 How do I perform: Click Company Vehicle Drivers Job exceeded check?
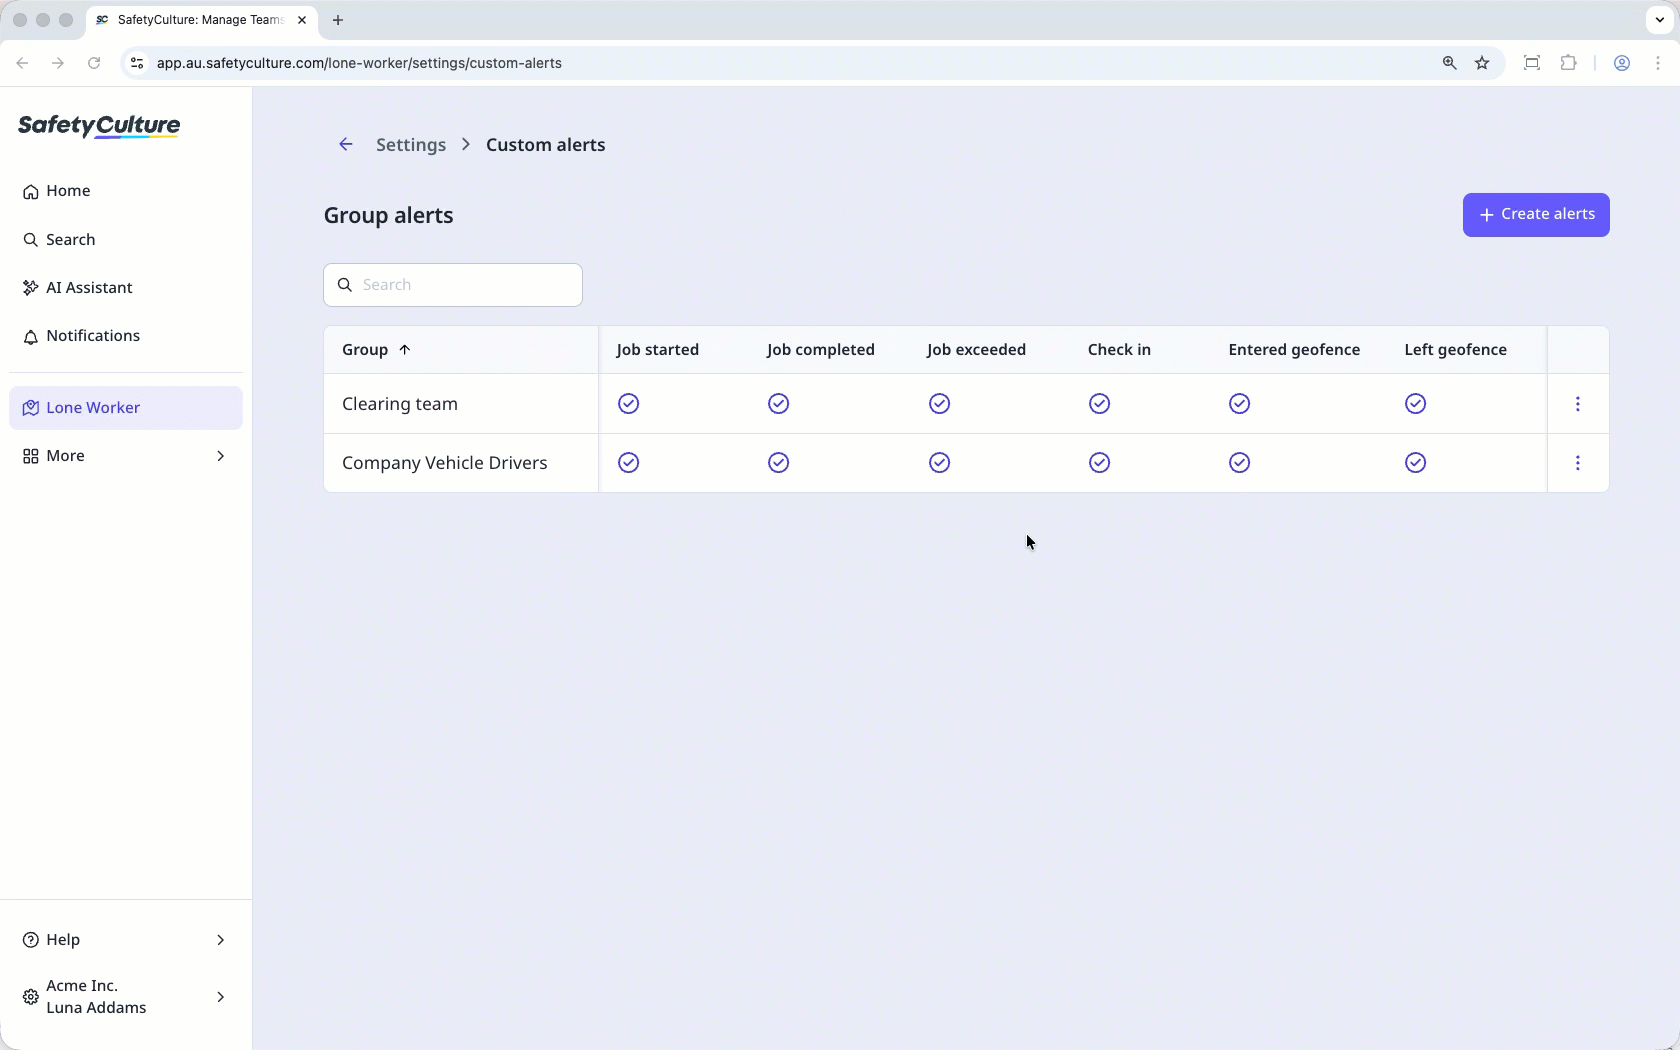click(x=940, y=463)
